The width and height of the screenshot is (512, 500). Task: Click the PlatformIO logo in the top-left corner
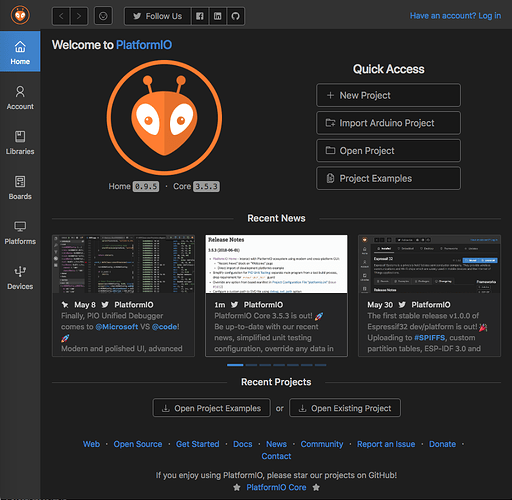pyautogui.click(x=20, y=15)
